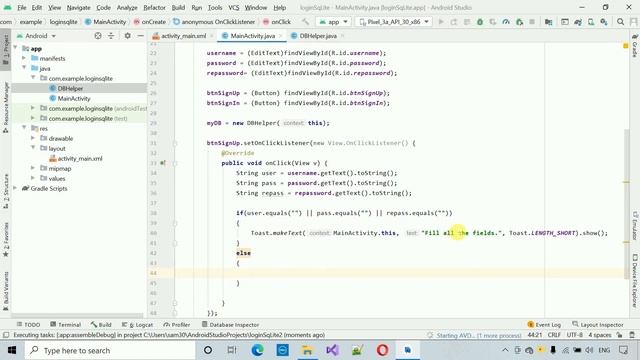
Task: Open the Terminal tool window button
Action: coord(65,324)
